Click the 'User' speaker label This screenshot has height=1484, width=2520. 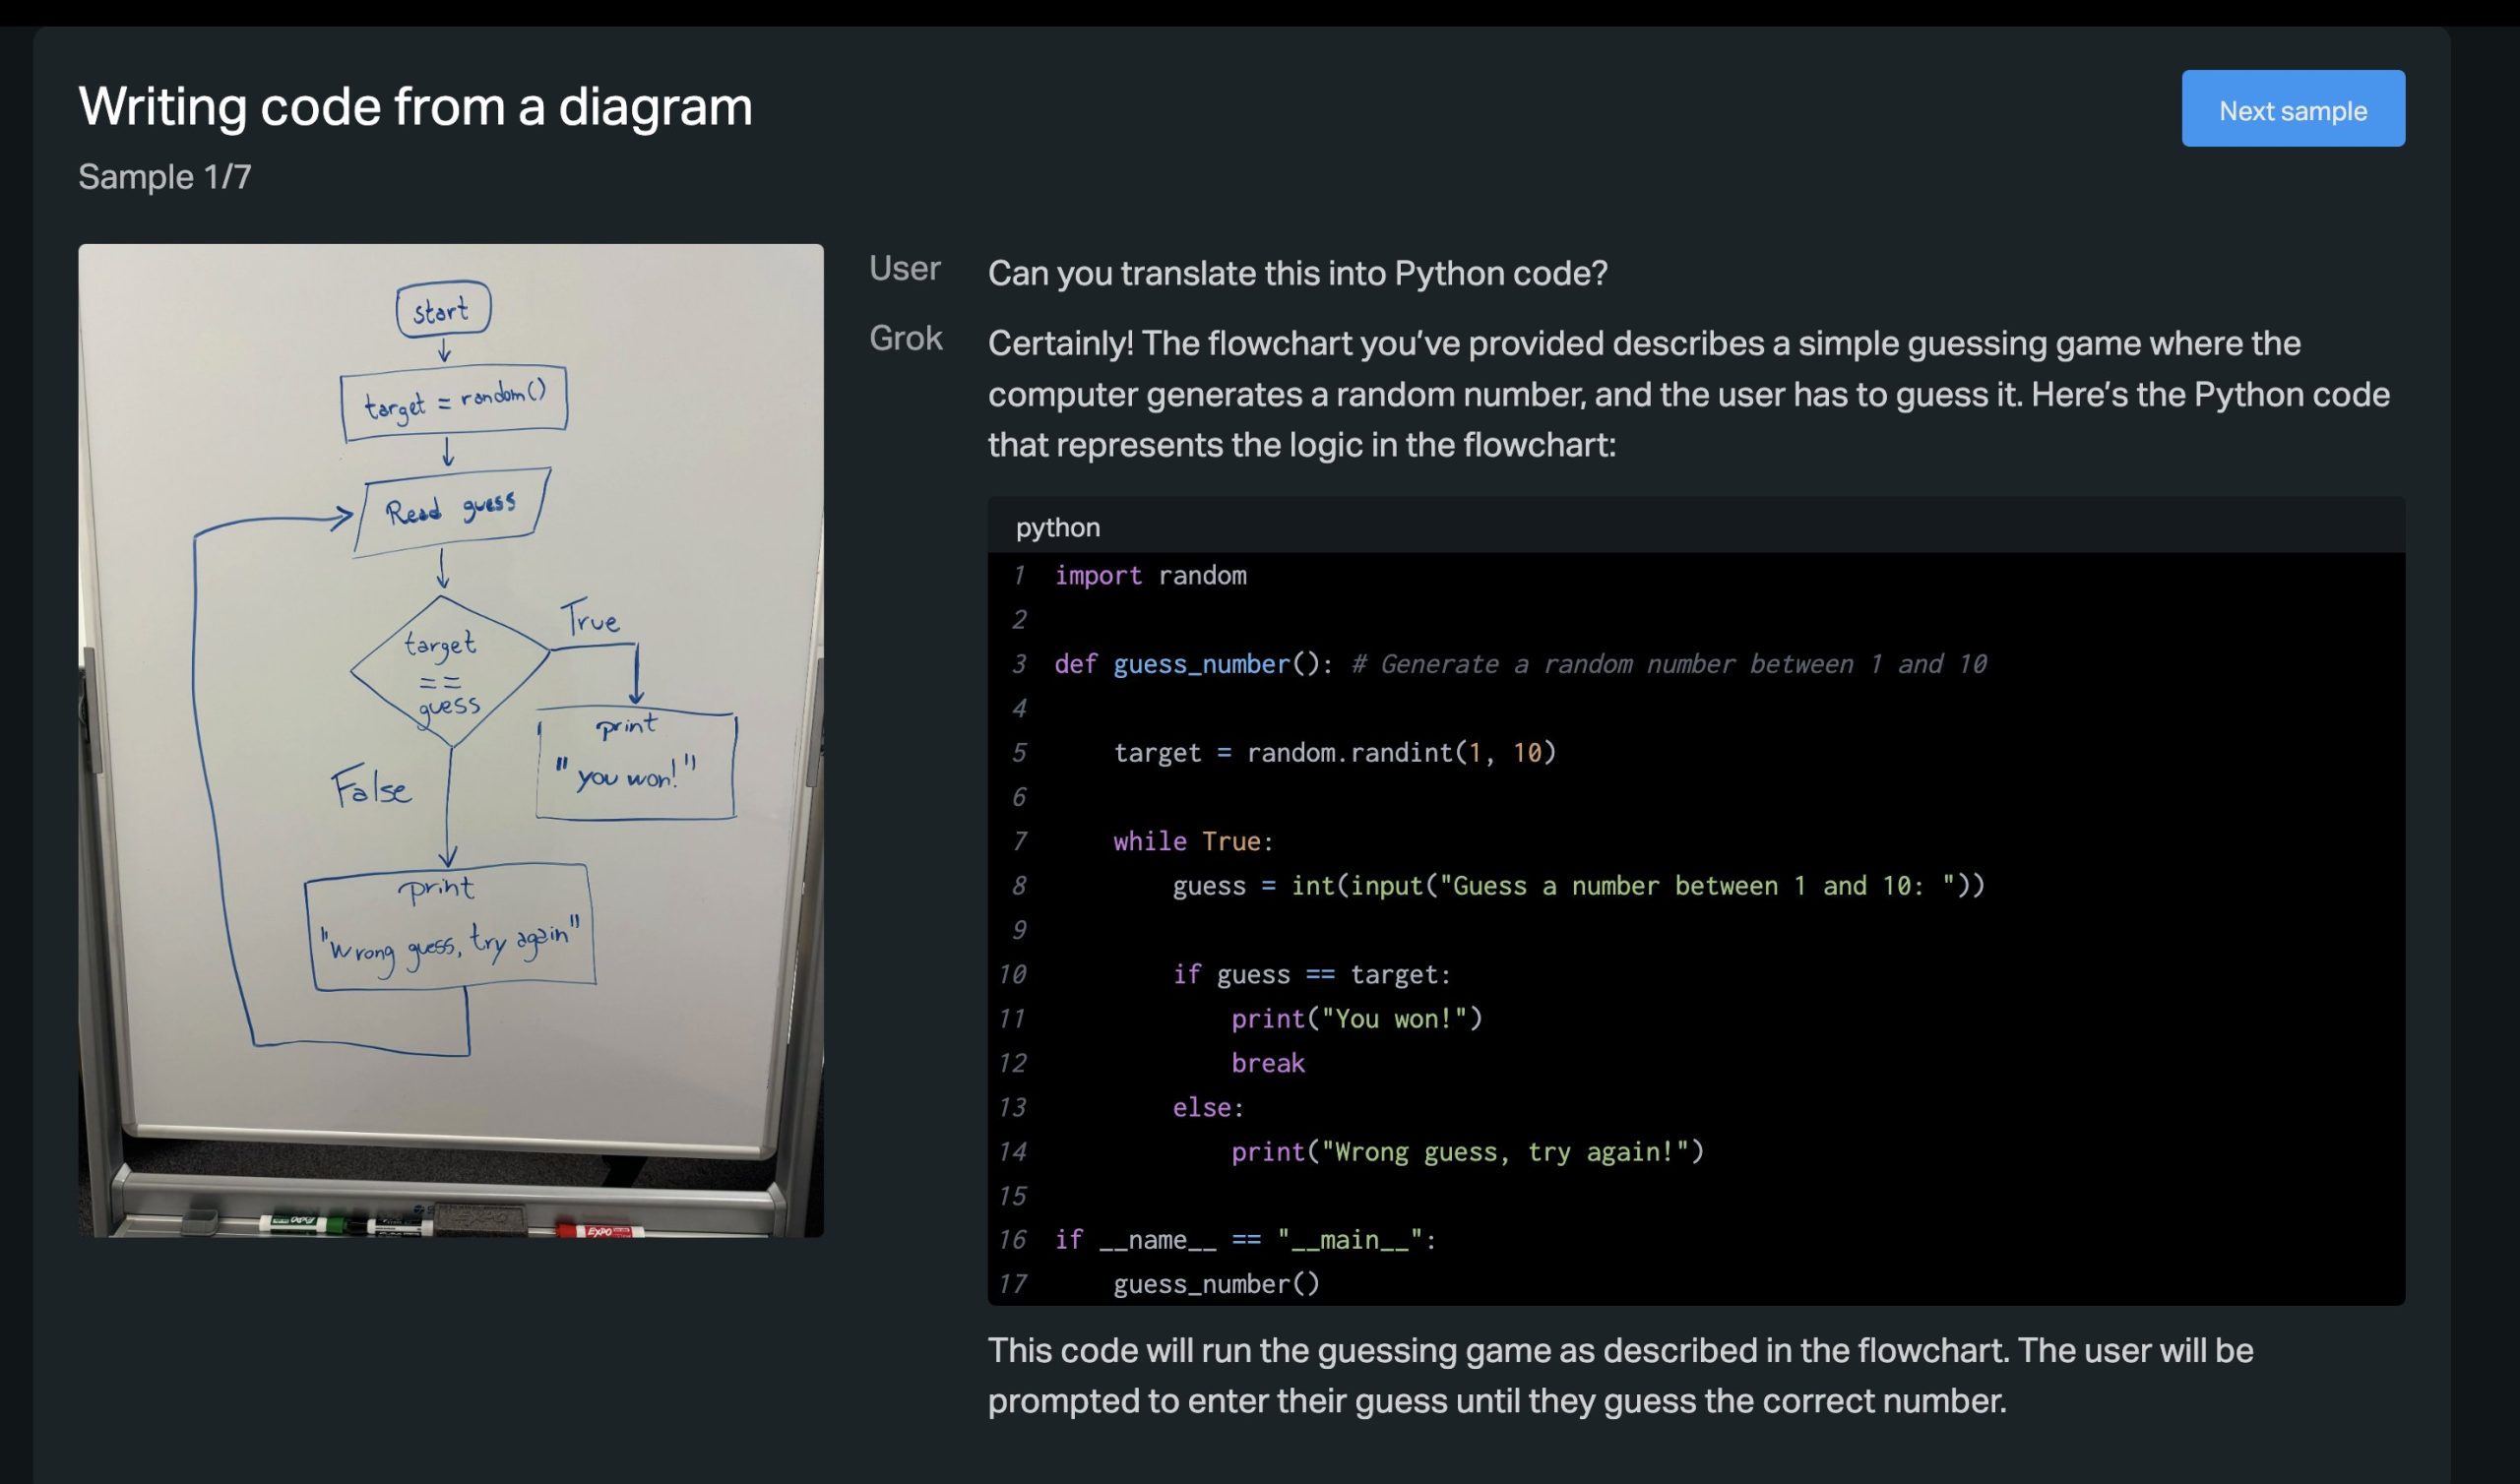[x=904, y=268]
